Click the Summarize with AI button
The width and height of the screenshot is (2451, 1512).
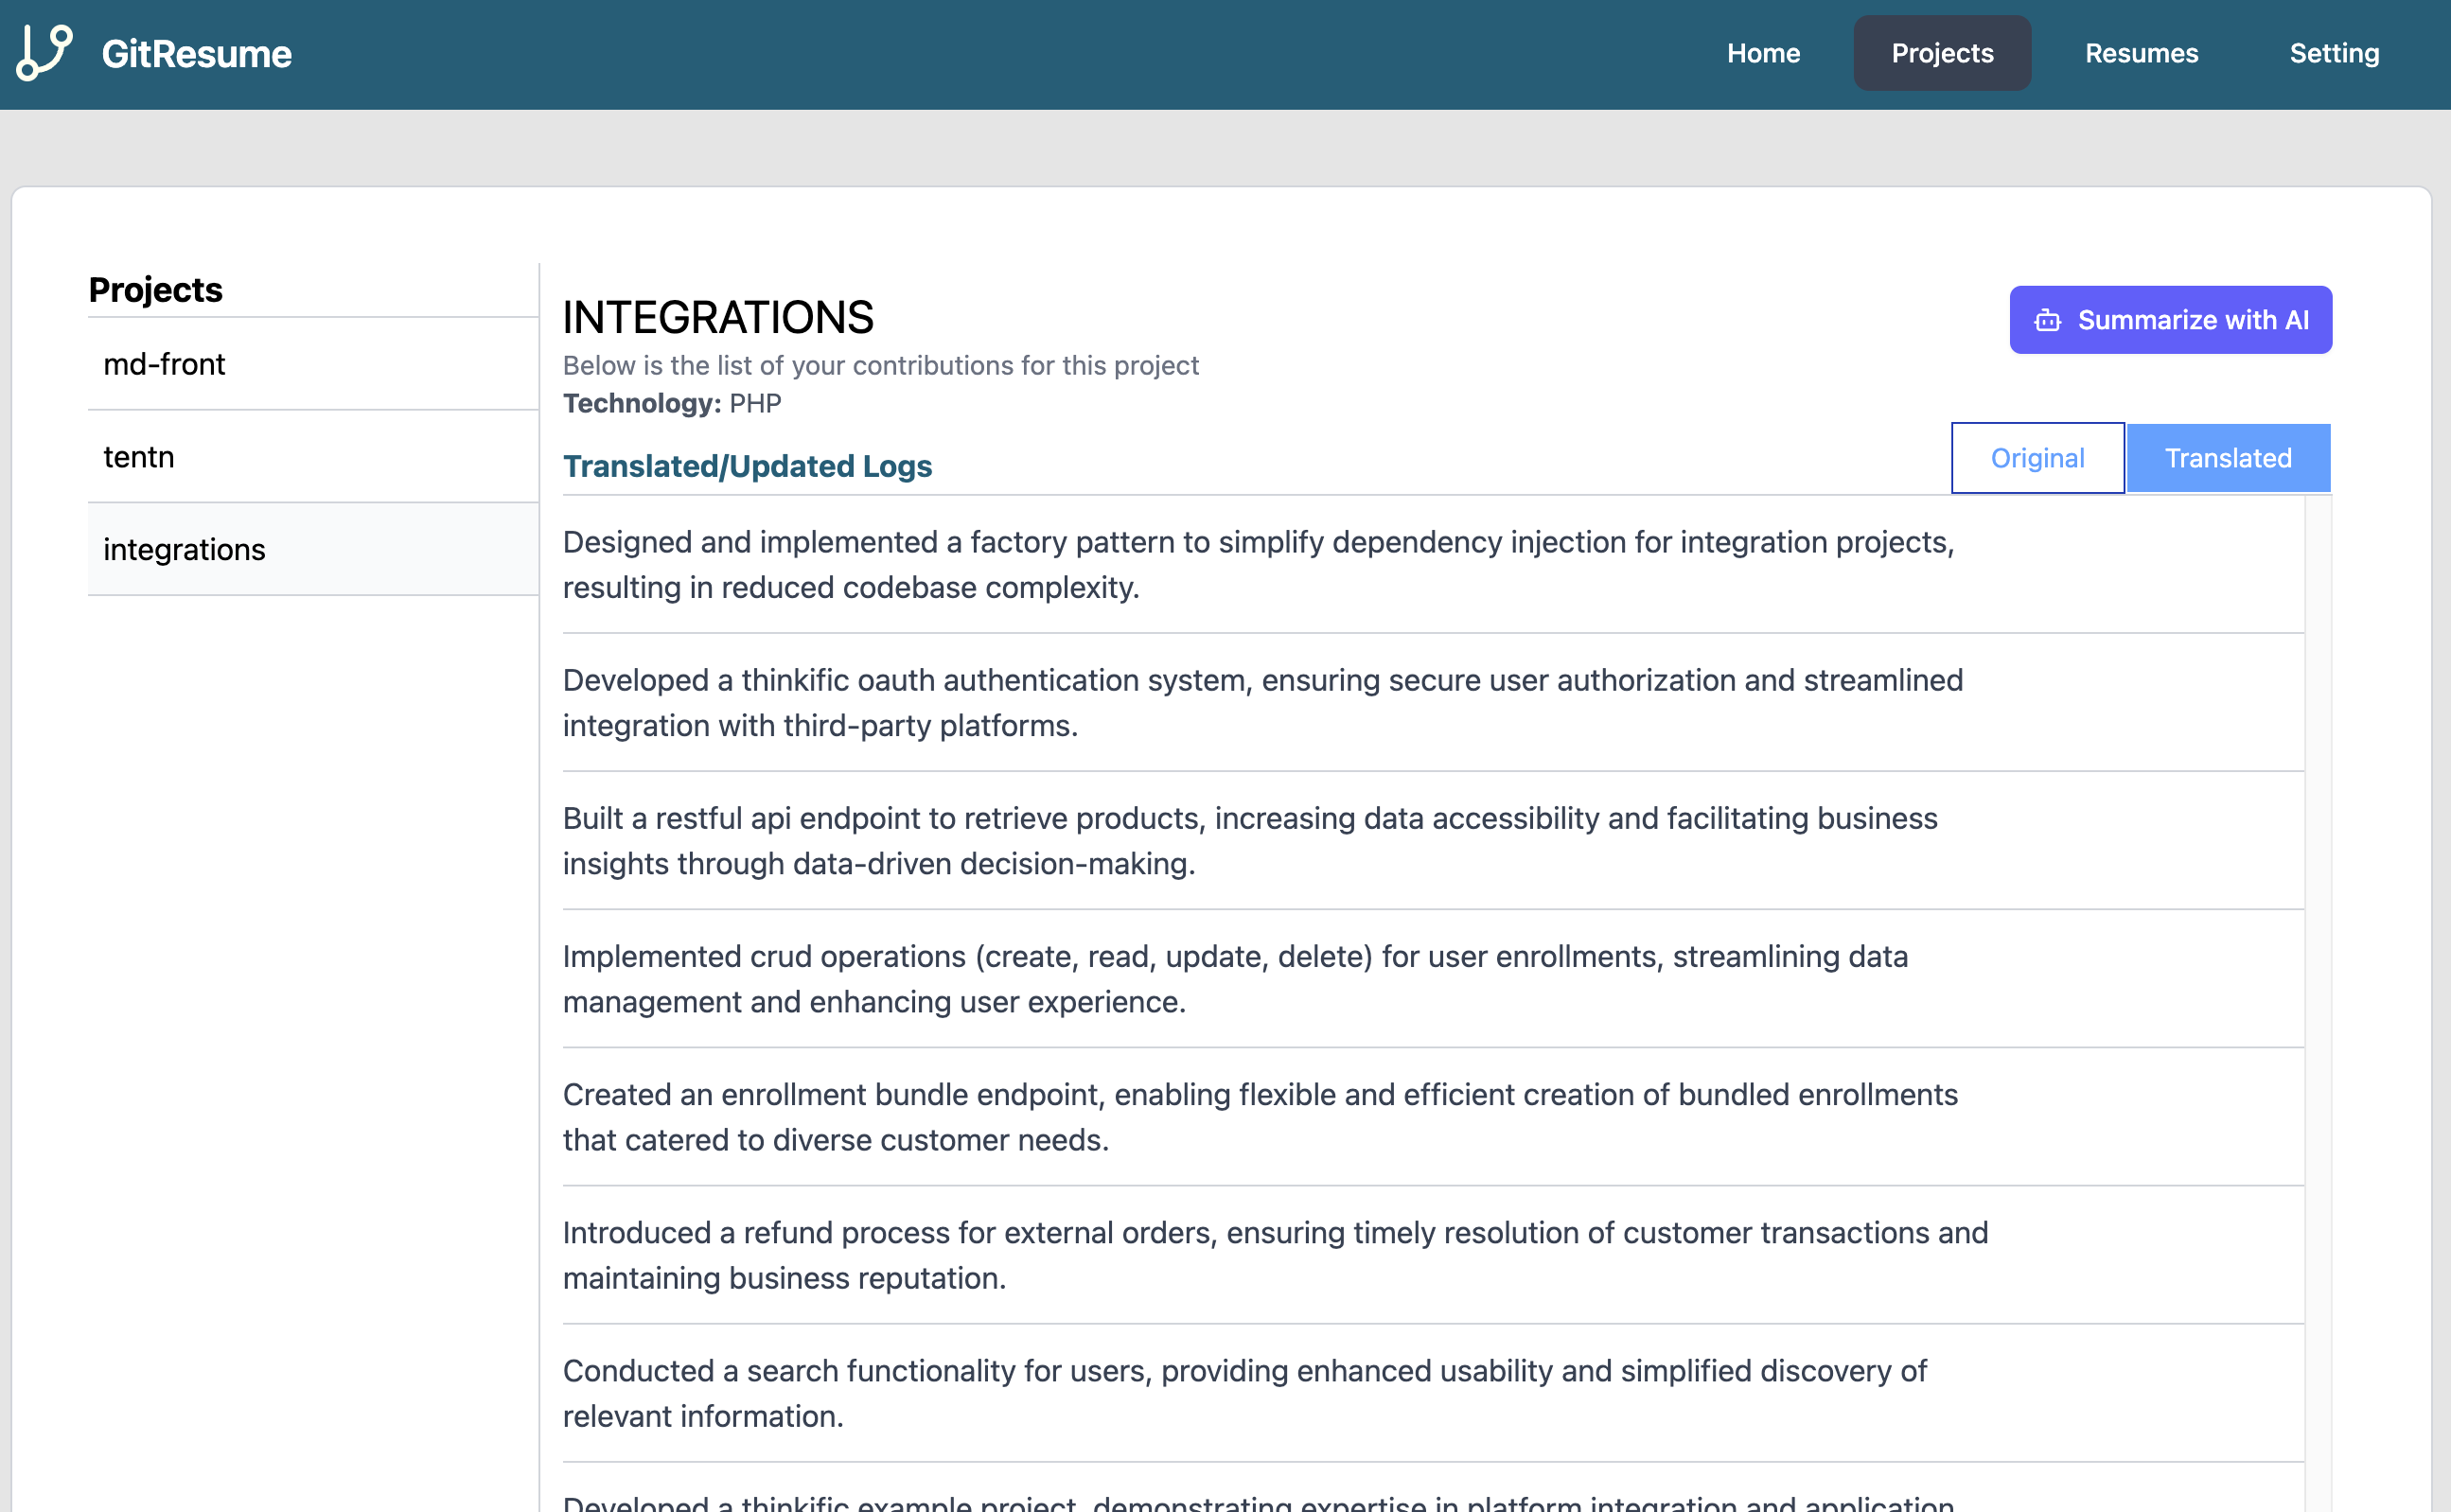2169,319
